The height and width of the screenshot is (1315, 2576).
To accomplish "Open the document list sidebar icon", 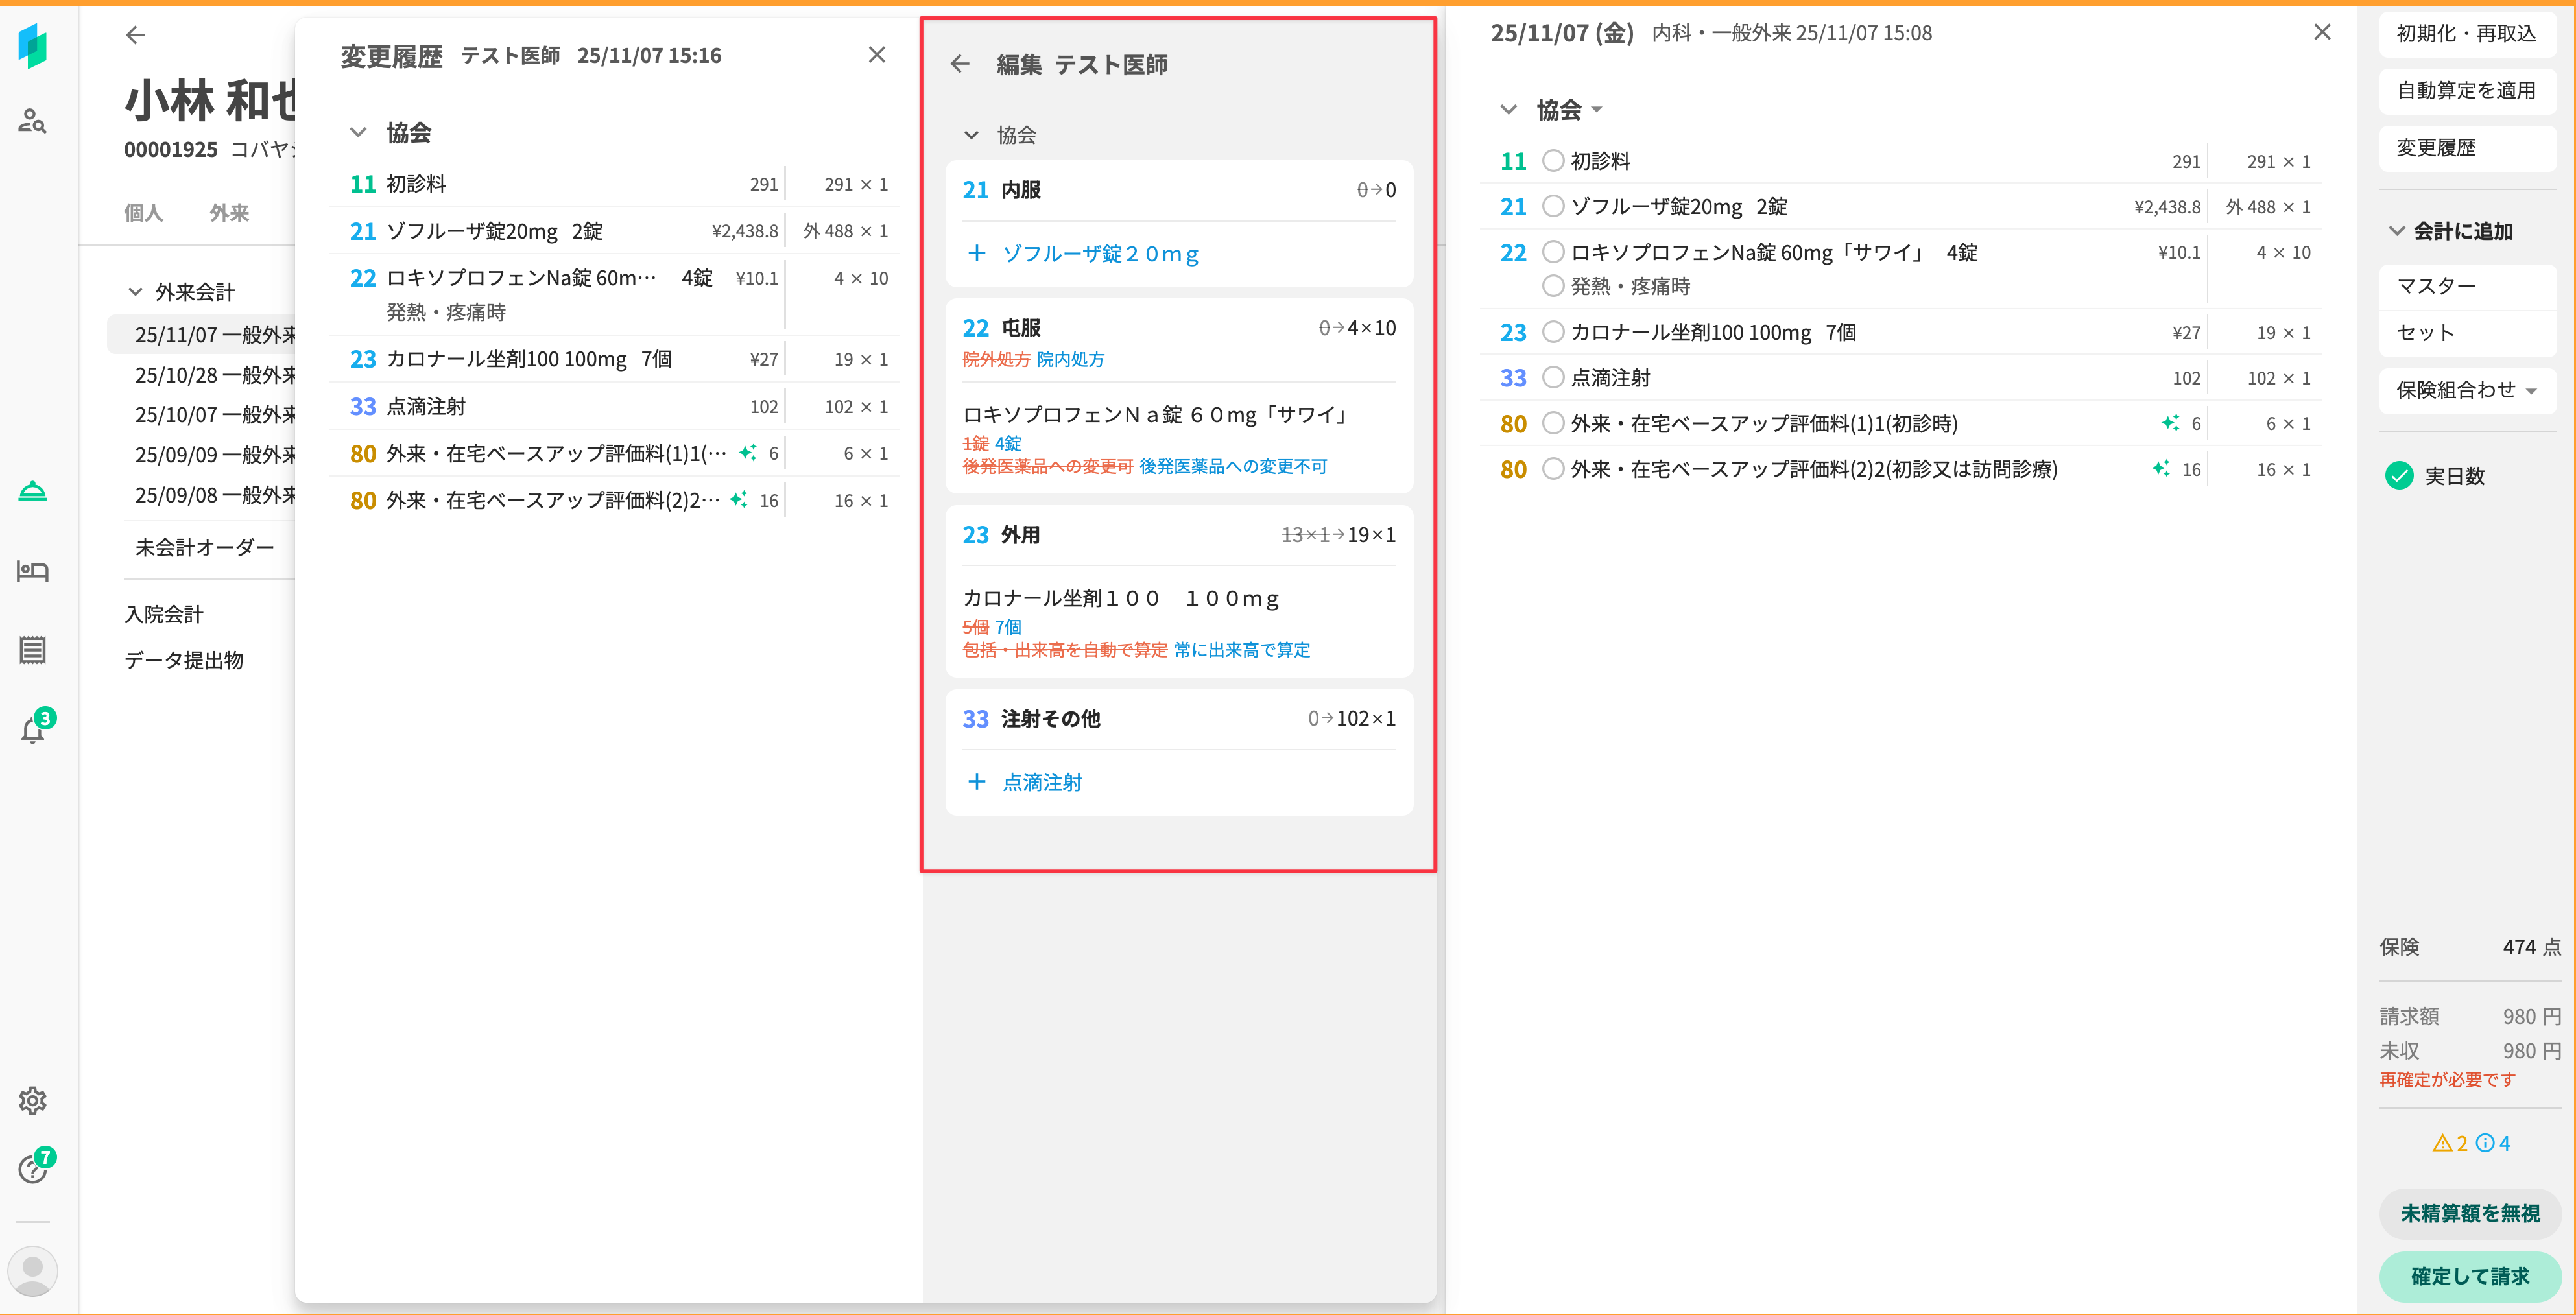I will 32,650.
